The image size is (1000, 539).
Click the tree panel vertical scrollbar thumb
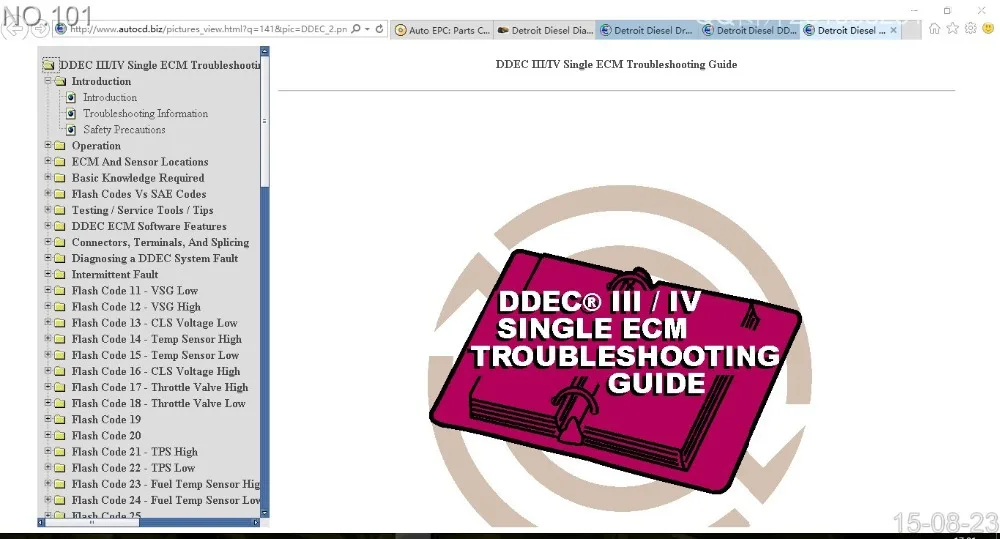(x=265, y=121)
